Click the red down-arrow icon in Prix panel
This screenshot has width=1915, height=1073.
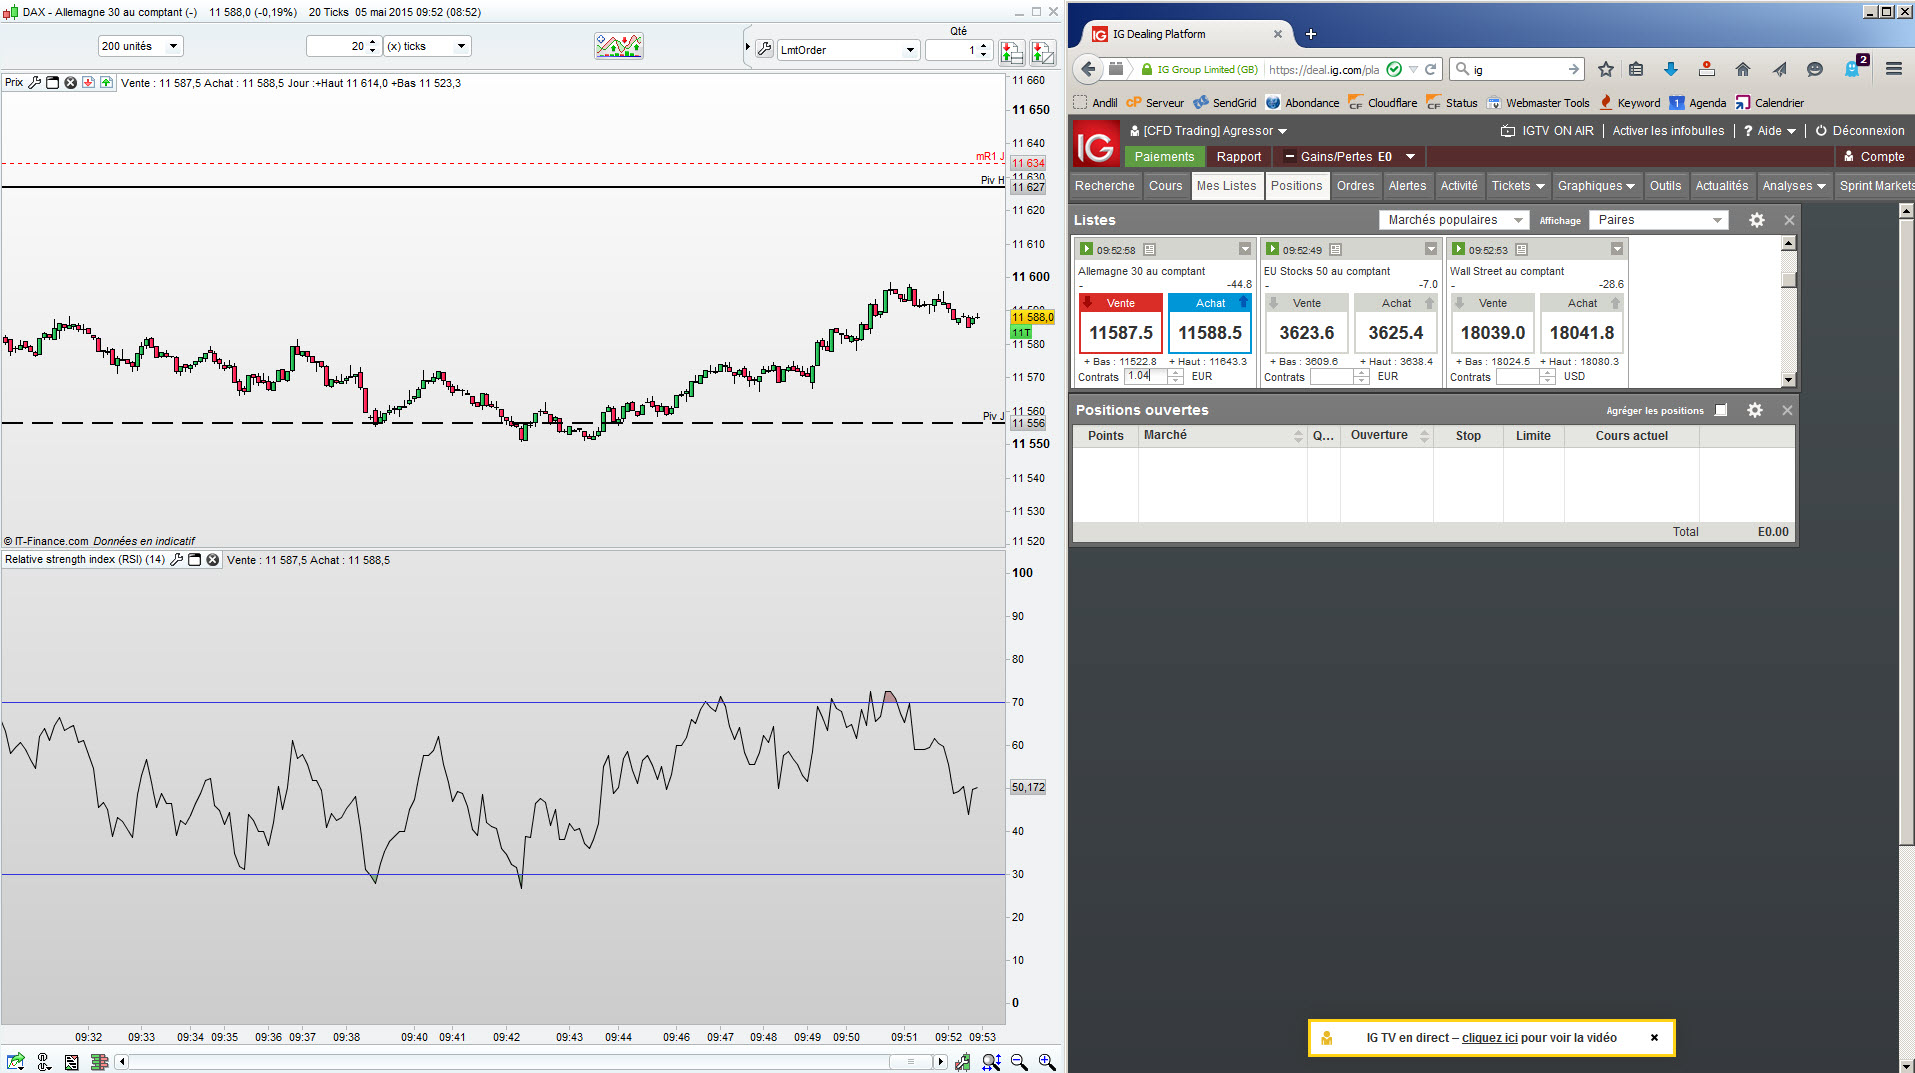point(89,83)
